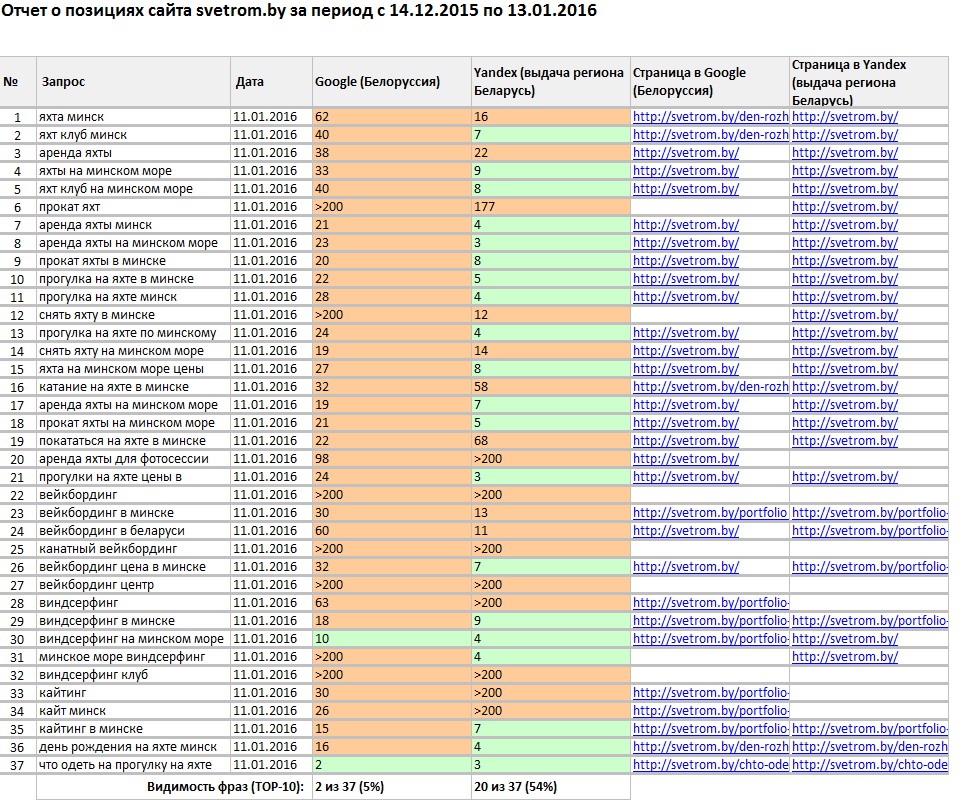Select query cell 'прогулка на яхте в минске'
This screenshot has width=971, height=800.
tap(133, 279)
